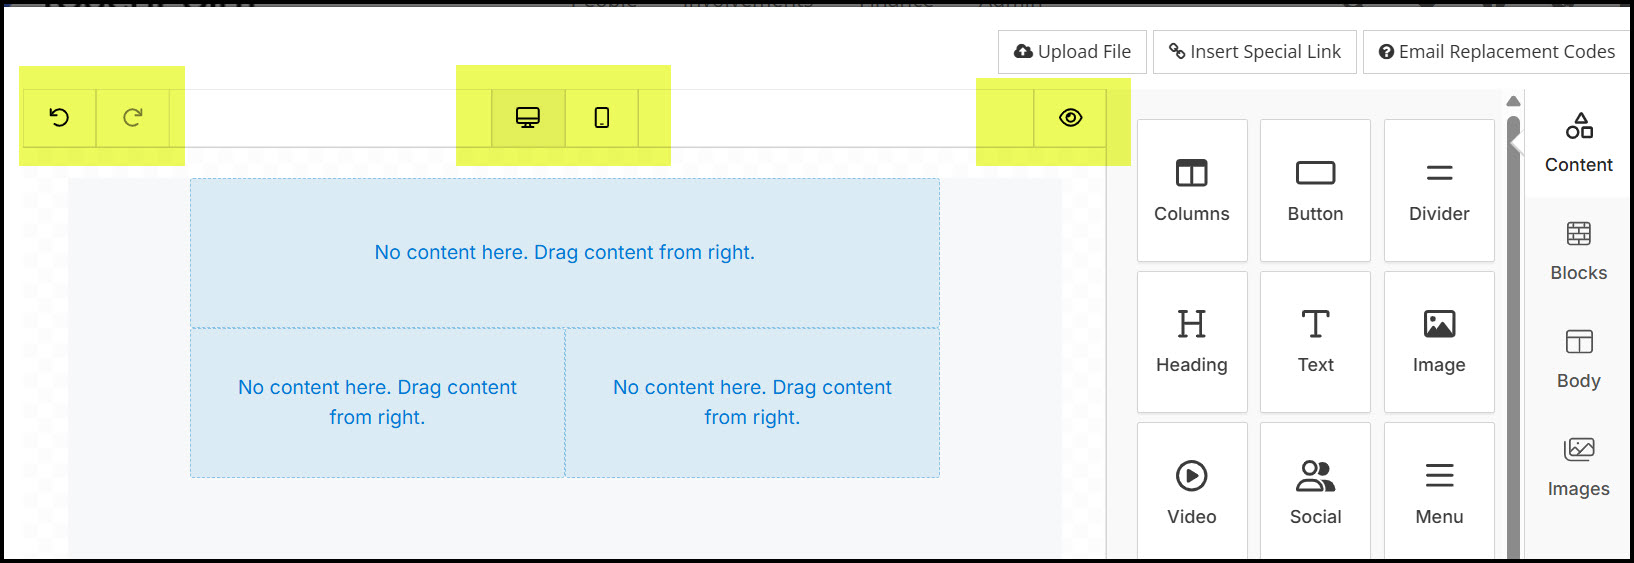
Task: Undo the last editor action
Action: pyautogui.click(x=59, y=118)
